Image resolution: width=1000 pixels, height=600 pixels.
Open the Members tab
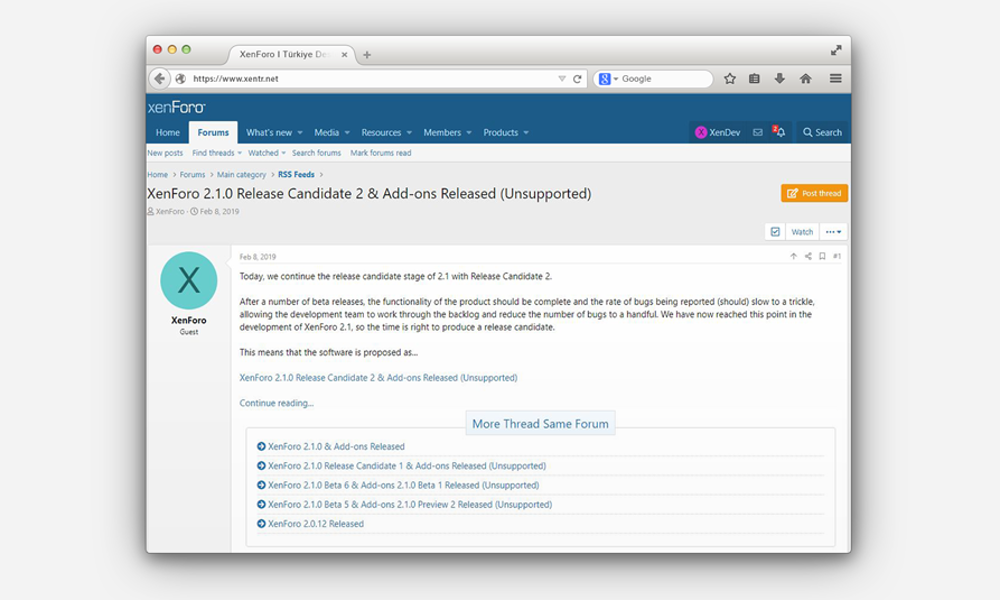442,133
